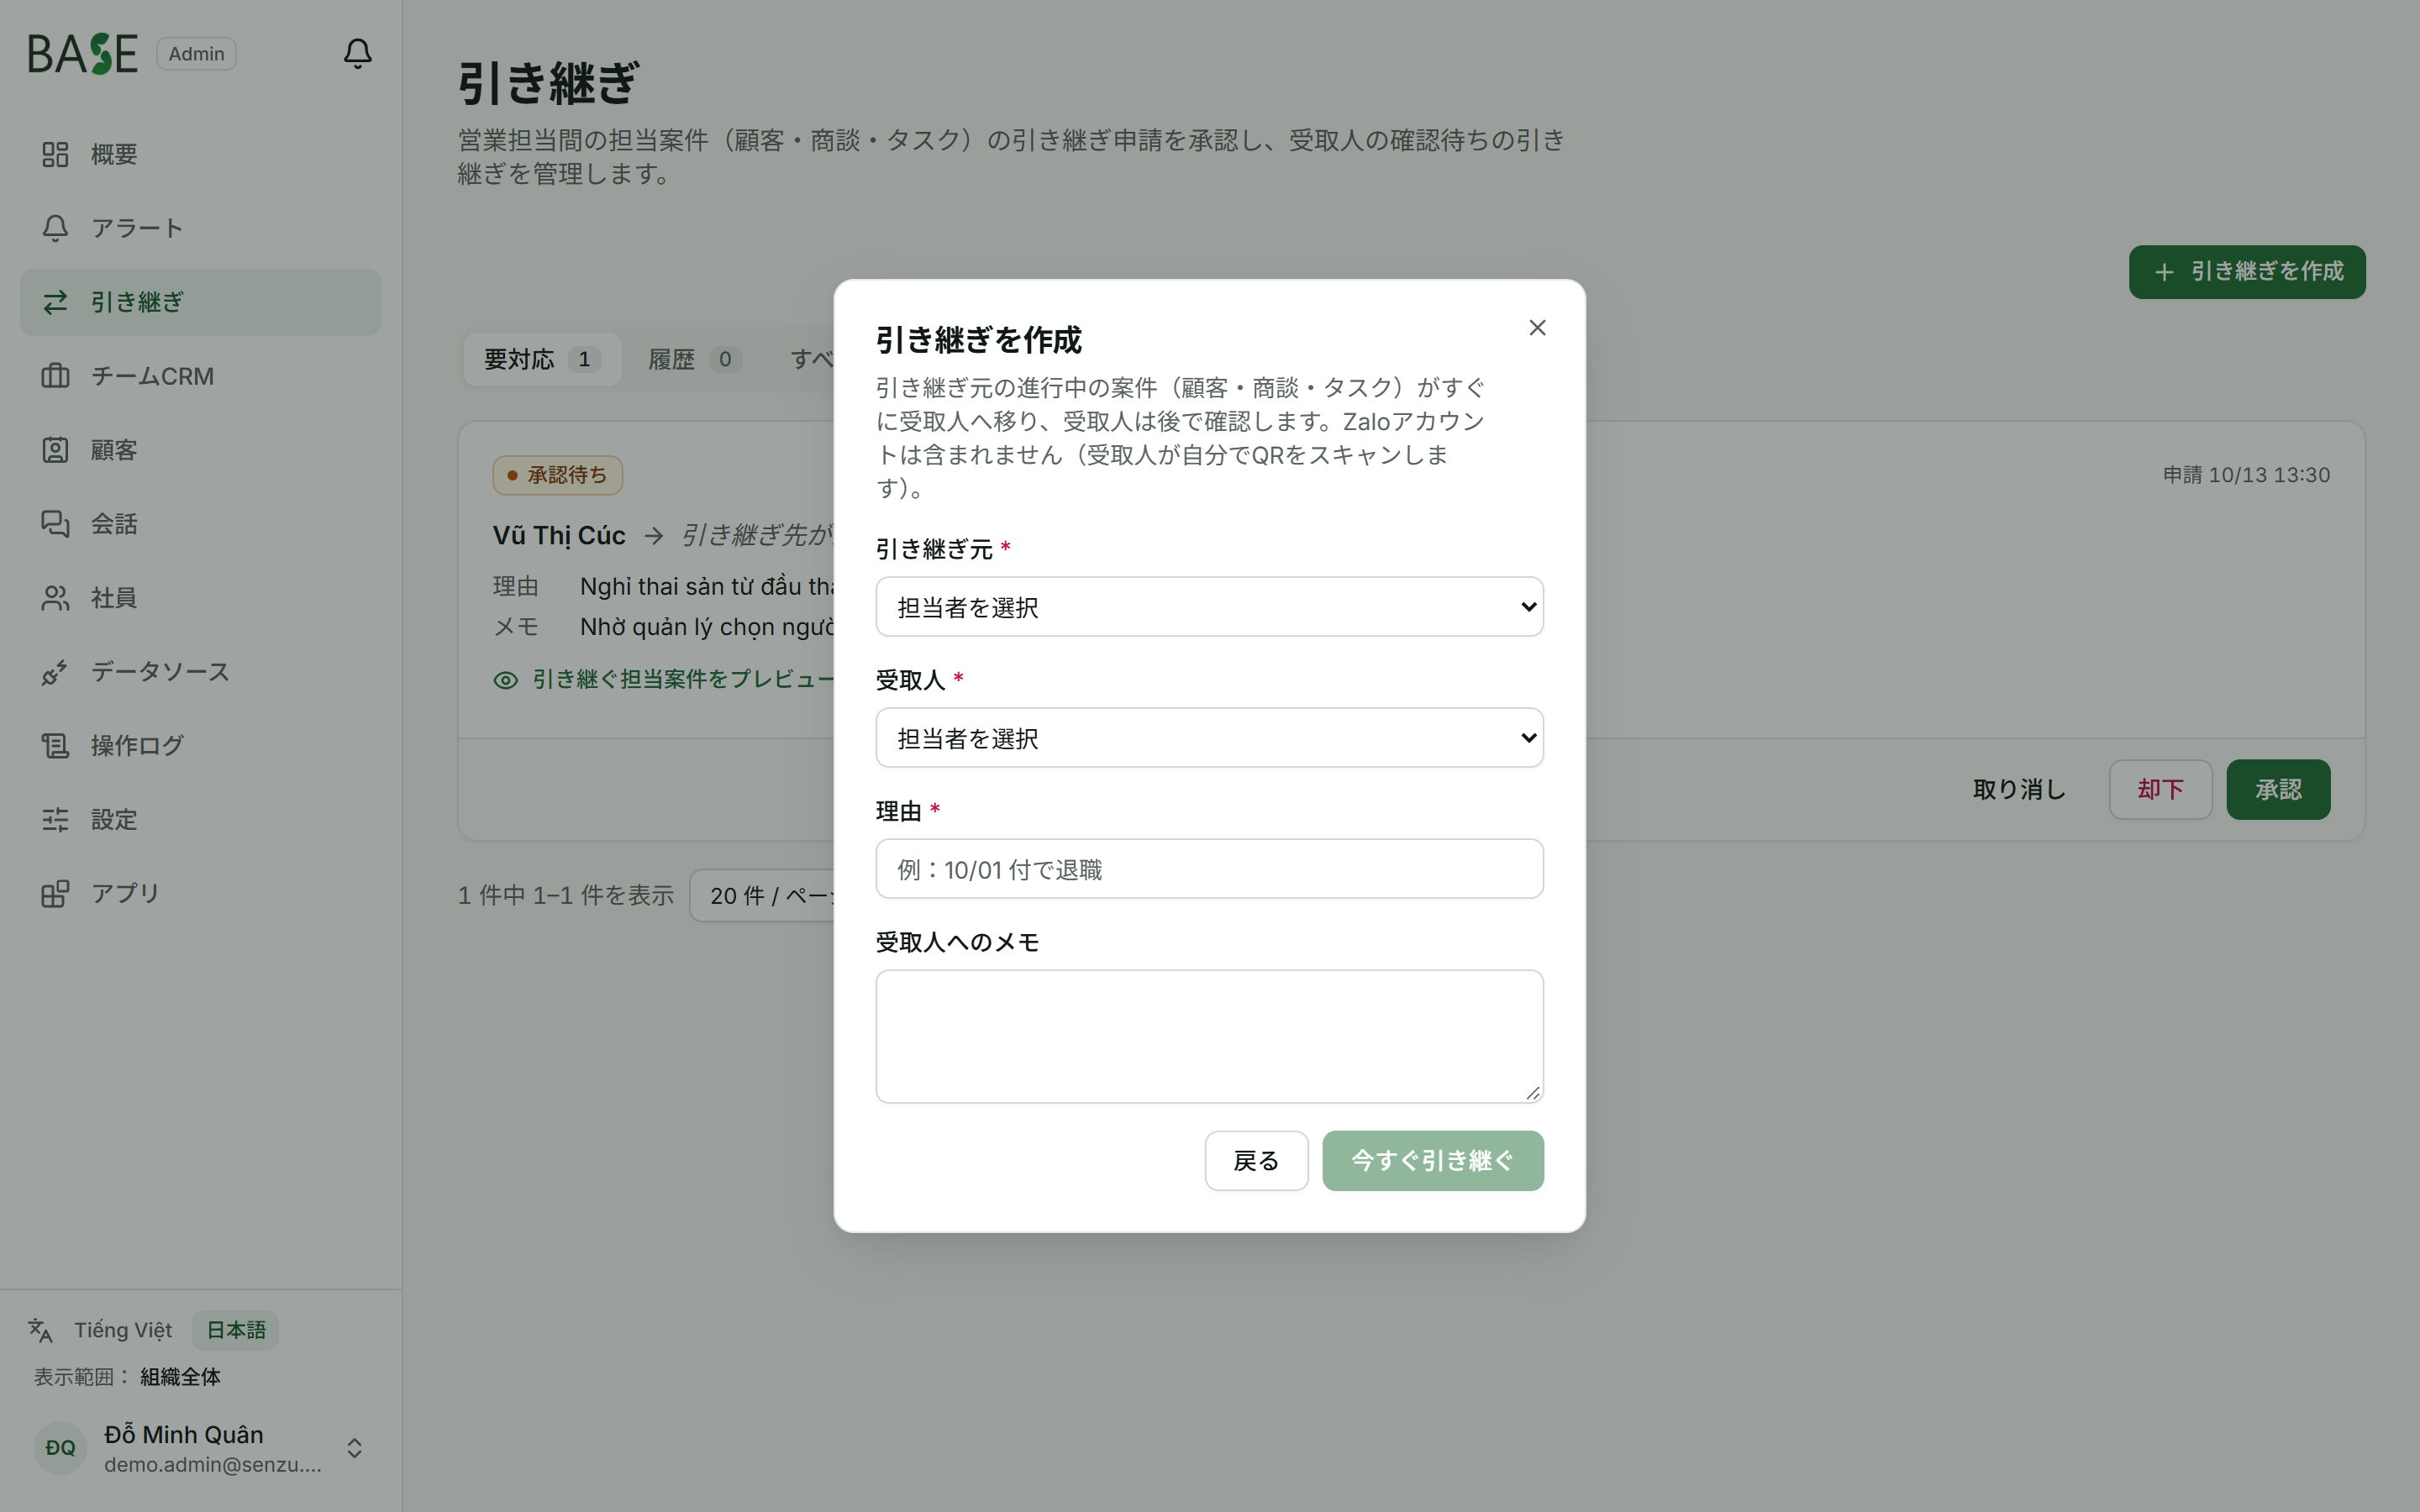This screenshot has width=2420, height=1512.
Task: Close the 引き継ぎを作成 dialog with X
Action: click(x=1537, y=328)
